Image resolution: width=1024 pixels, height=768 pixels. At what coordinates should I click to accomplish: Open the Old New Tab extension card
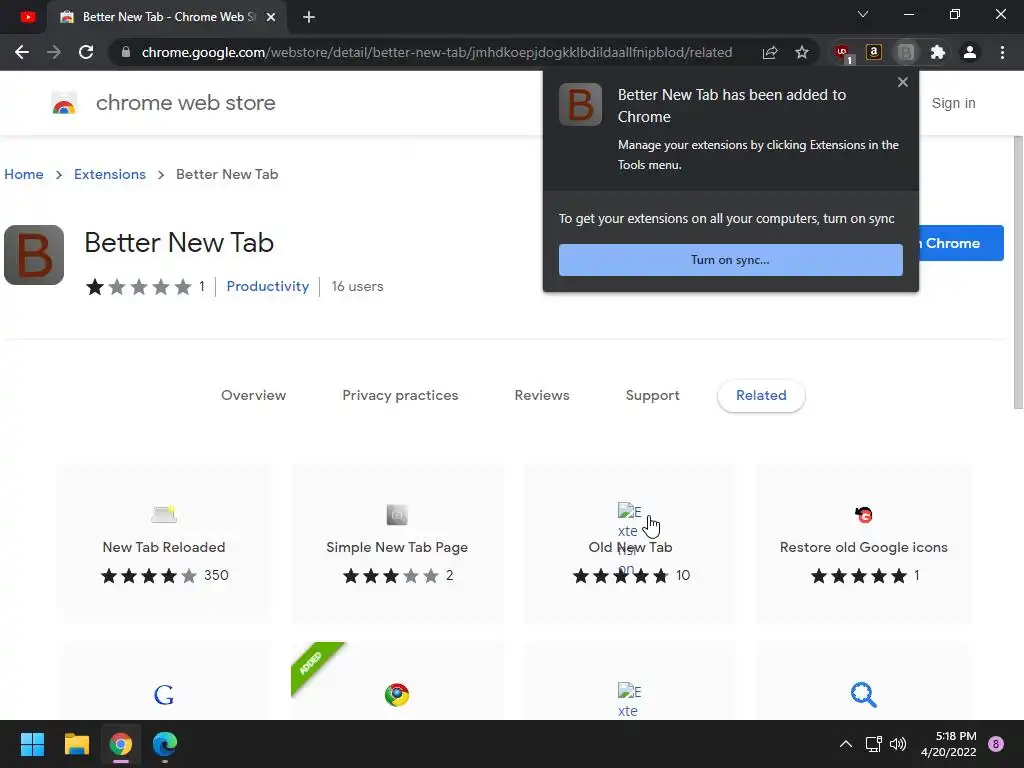[630, 544]
